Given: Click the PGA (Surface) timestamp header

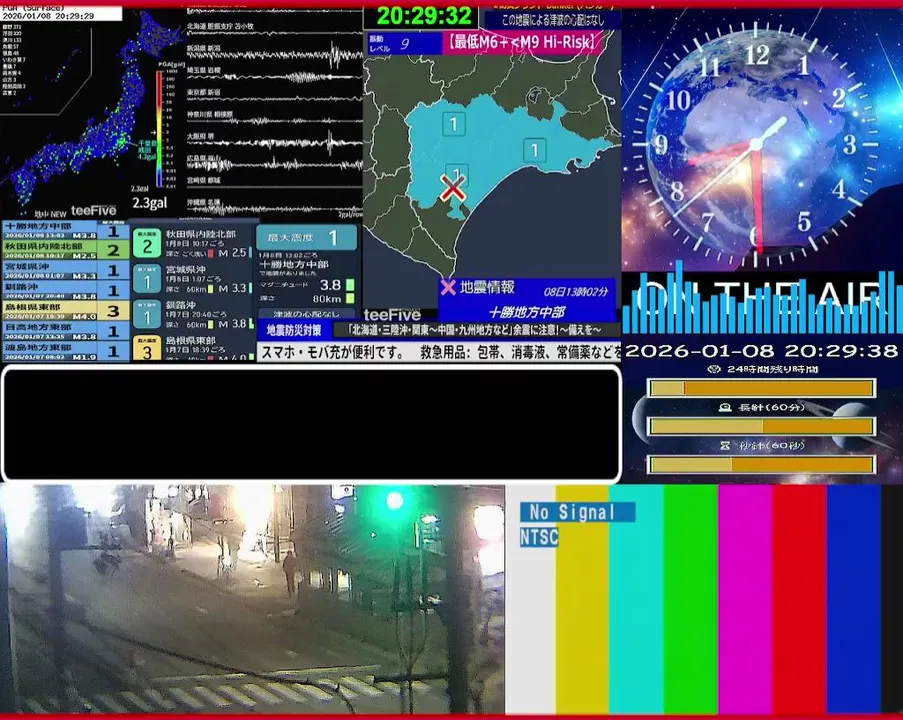Looking at the screenshot, I should click(x=61, y=13).
